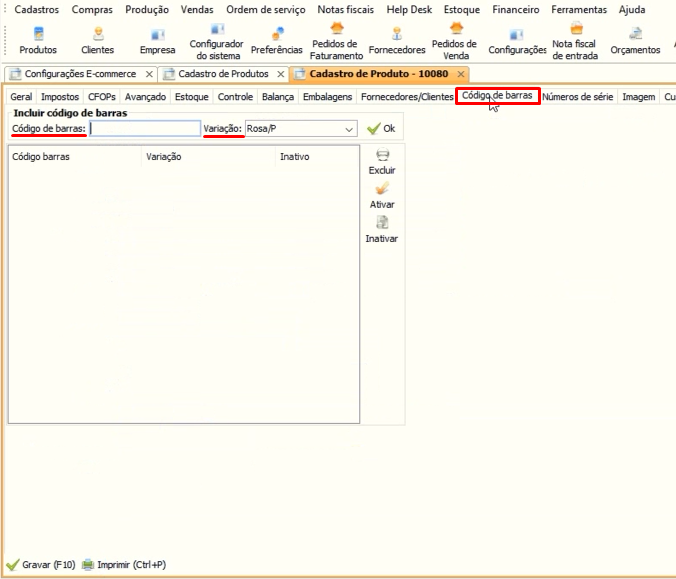
Task: Close the Cadastro de Produto - 10080 tab
Action: click(461, 74)
